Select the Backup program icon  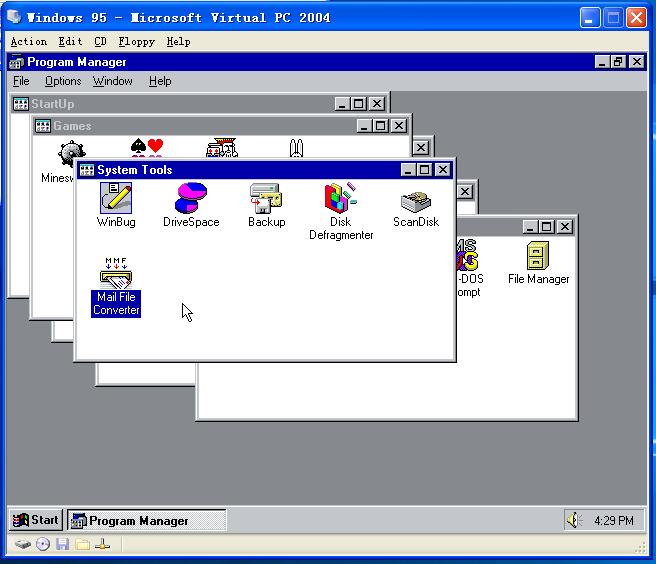click(266, 198)
